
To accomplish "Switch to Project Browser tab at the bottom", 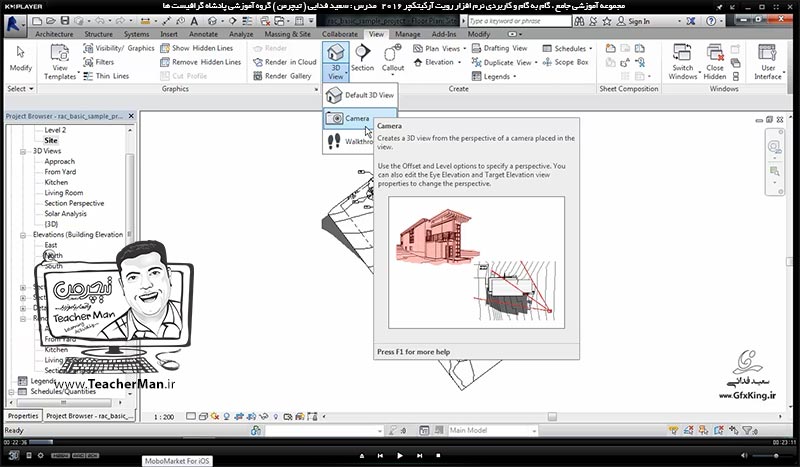I will click(90, 415).
